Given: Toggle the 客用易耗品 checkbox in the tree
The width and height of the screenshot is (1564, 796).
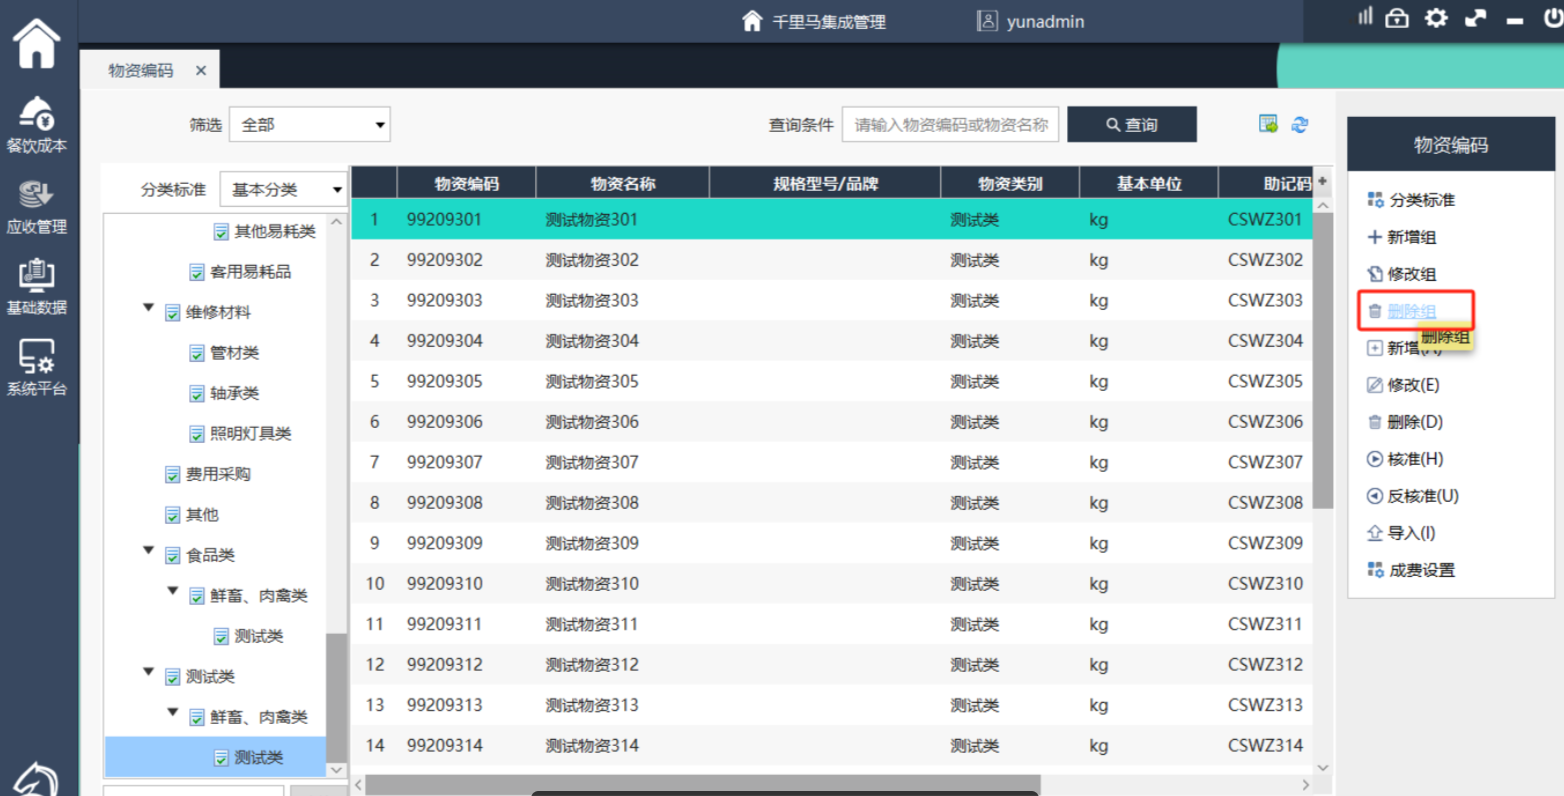Looking at the screenshot, I should pyautogui.click(x=197, y=272).
